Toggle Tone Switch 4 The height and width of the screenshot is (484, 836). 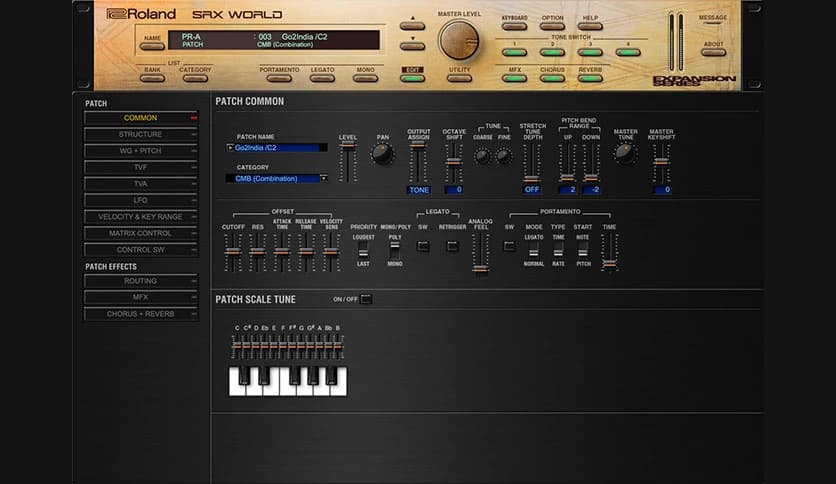click(628, 52)
